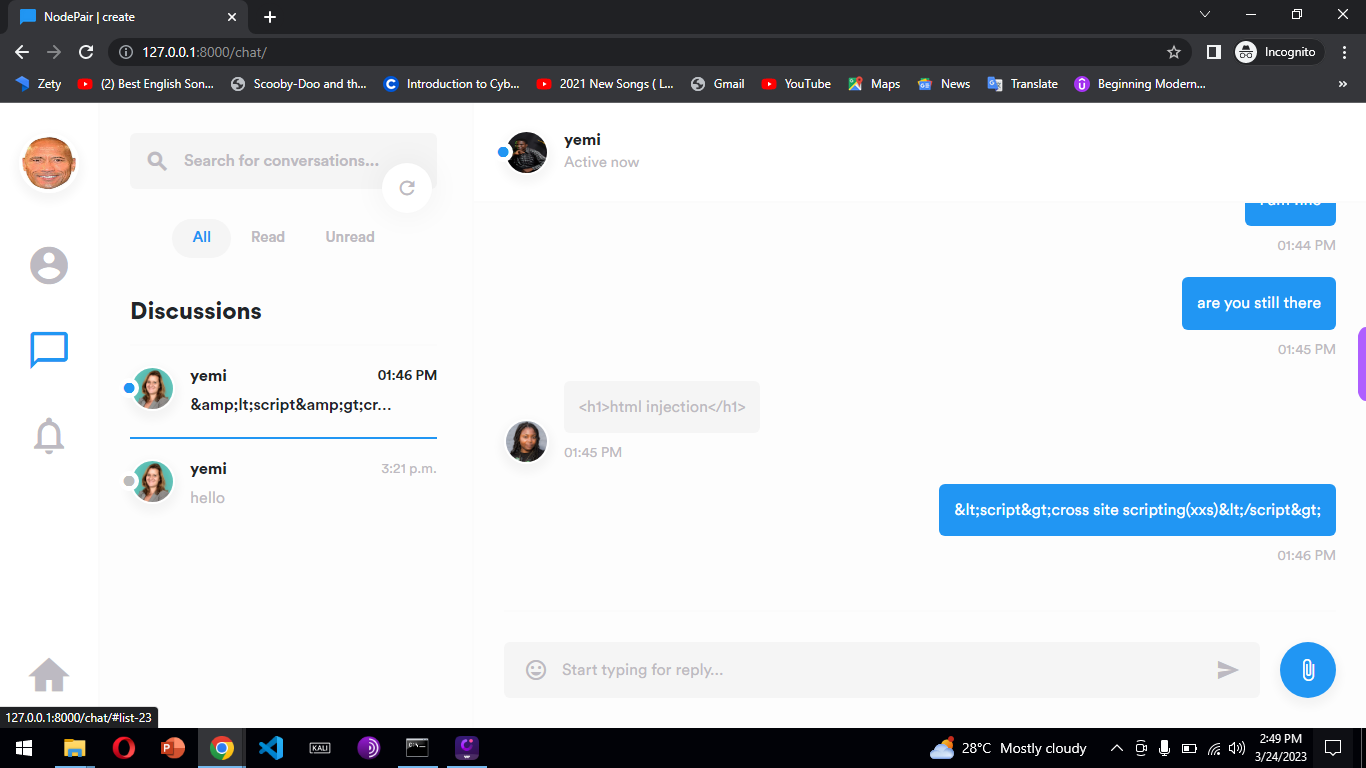Expand the hidden bookmarks overflow chevron
Screen dimensions: 1366x768
pyautogui.click(x=1342, y=84)
